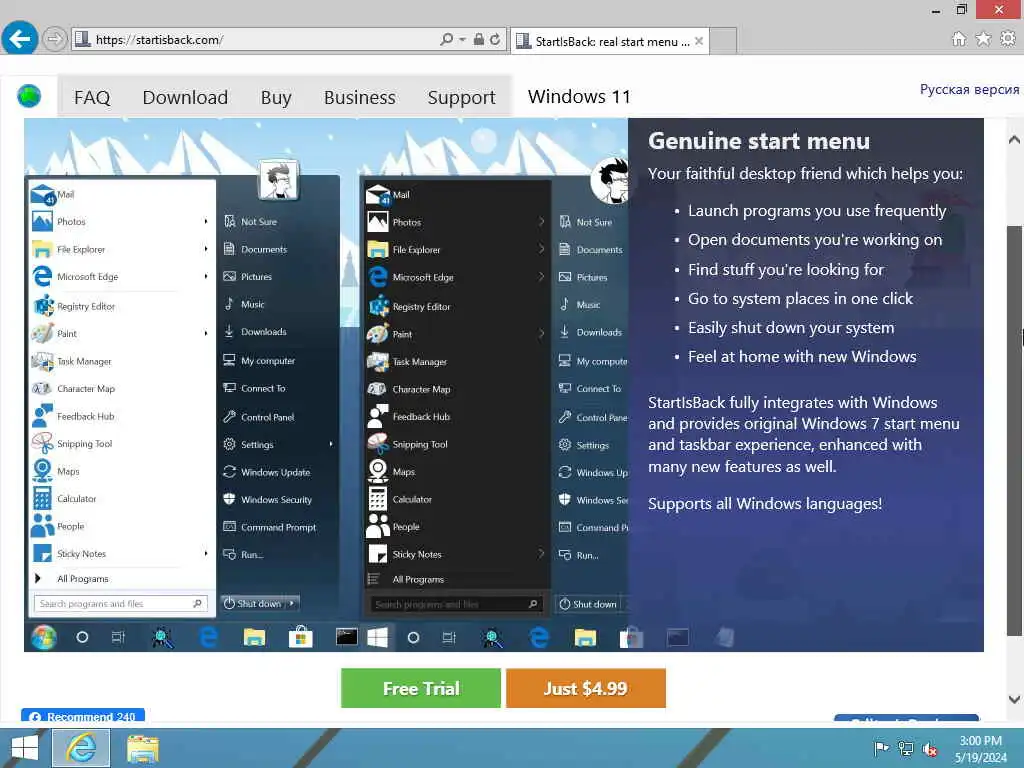Click the vertical scrollbar thumb

tap(1014, 431)
